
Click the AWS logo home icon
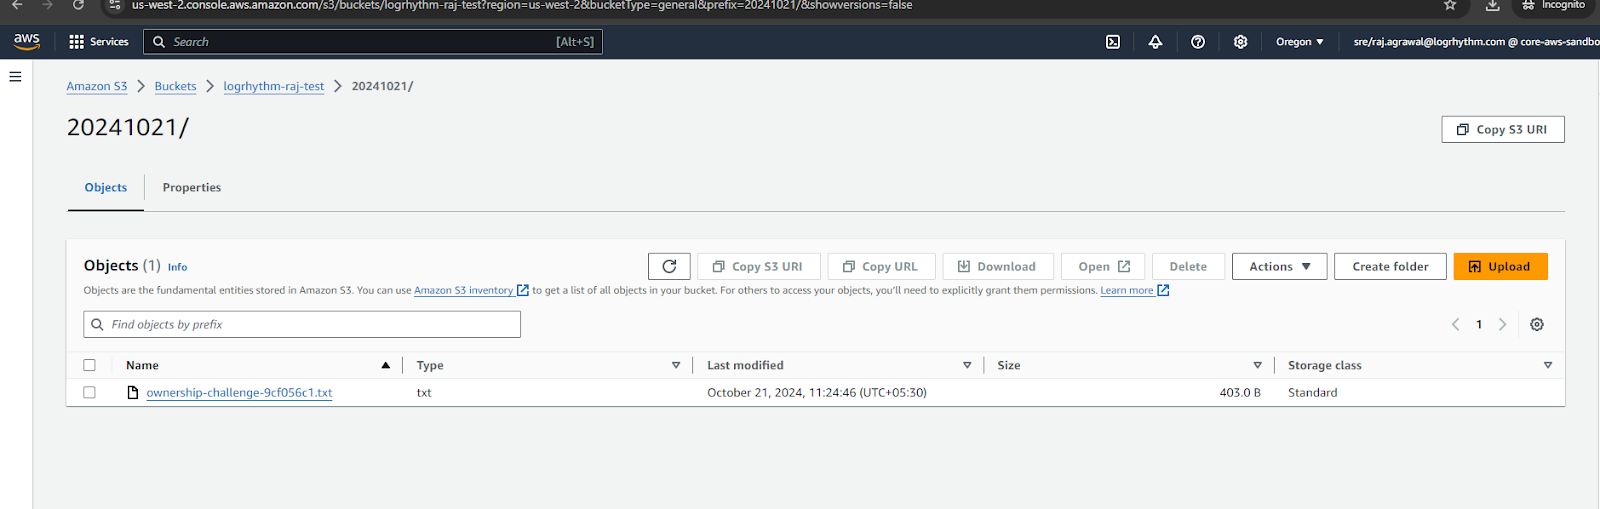point(27,41)
